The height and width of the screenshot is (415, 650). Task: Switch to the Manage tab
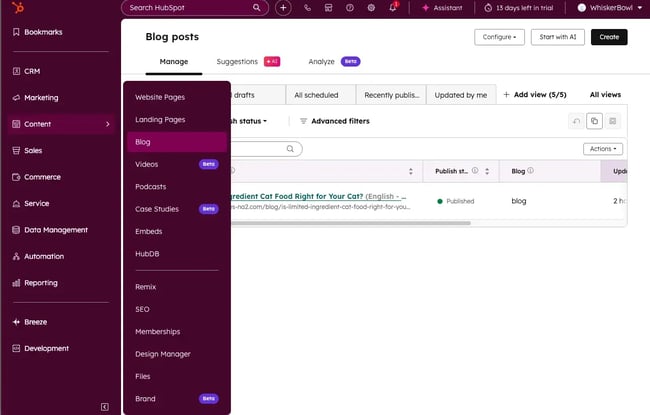[x=174, y=61]
